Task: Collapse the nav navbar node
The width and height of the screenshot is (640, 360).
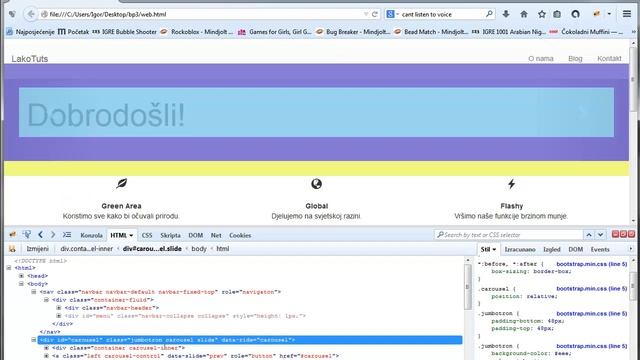Action: [34, 292]
